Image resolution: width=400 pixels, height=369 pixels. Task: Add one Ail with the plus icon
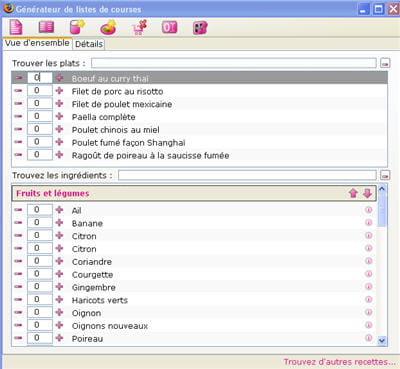pos(59,210)
